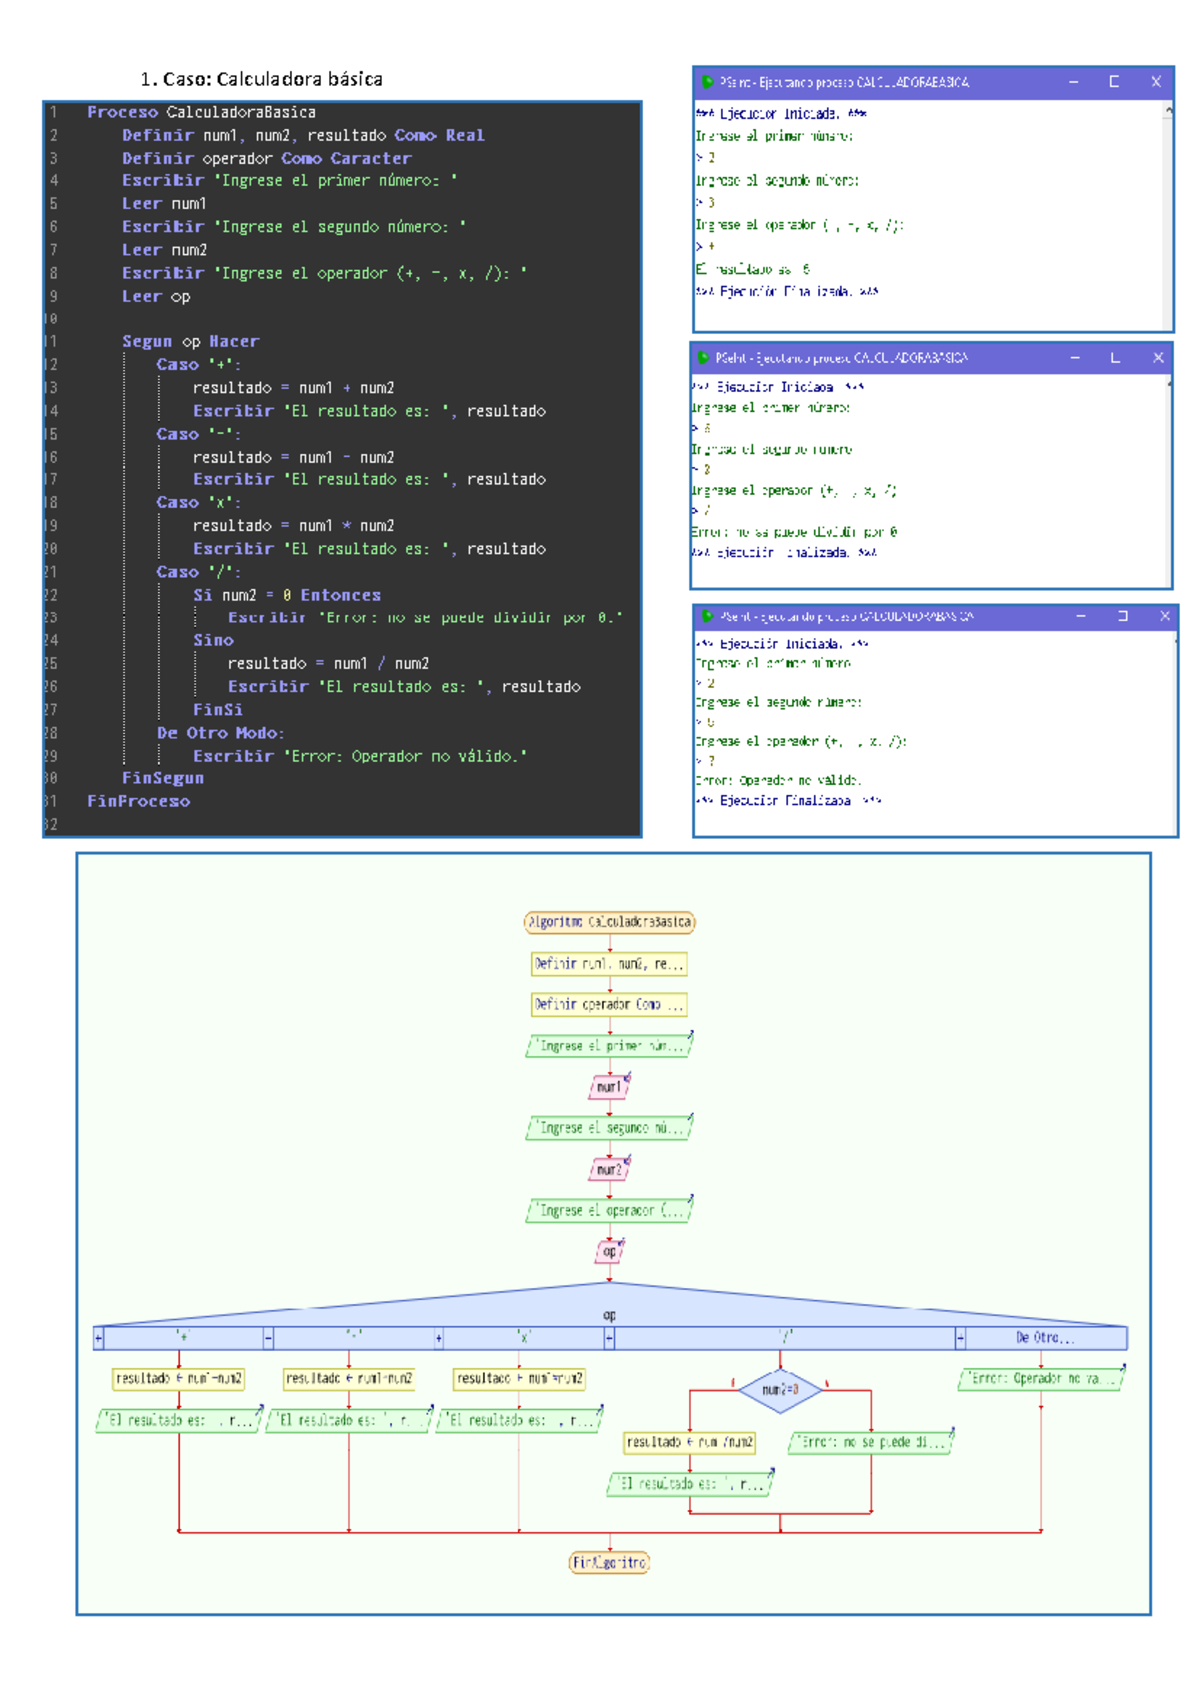Click the scroll-up arrow of the first execution window
Screen dimensions: 1200x1696
pos(1168,112)
